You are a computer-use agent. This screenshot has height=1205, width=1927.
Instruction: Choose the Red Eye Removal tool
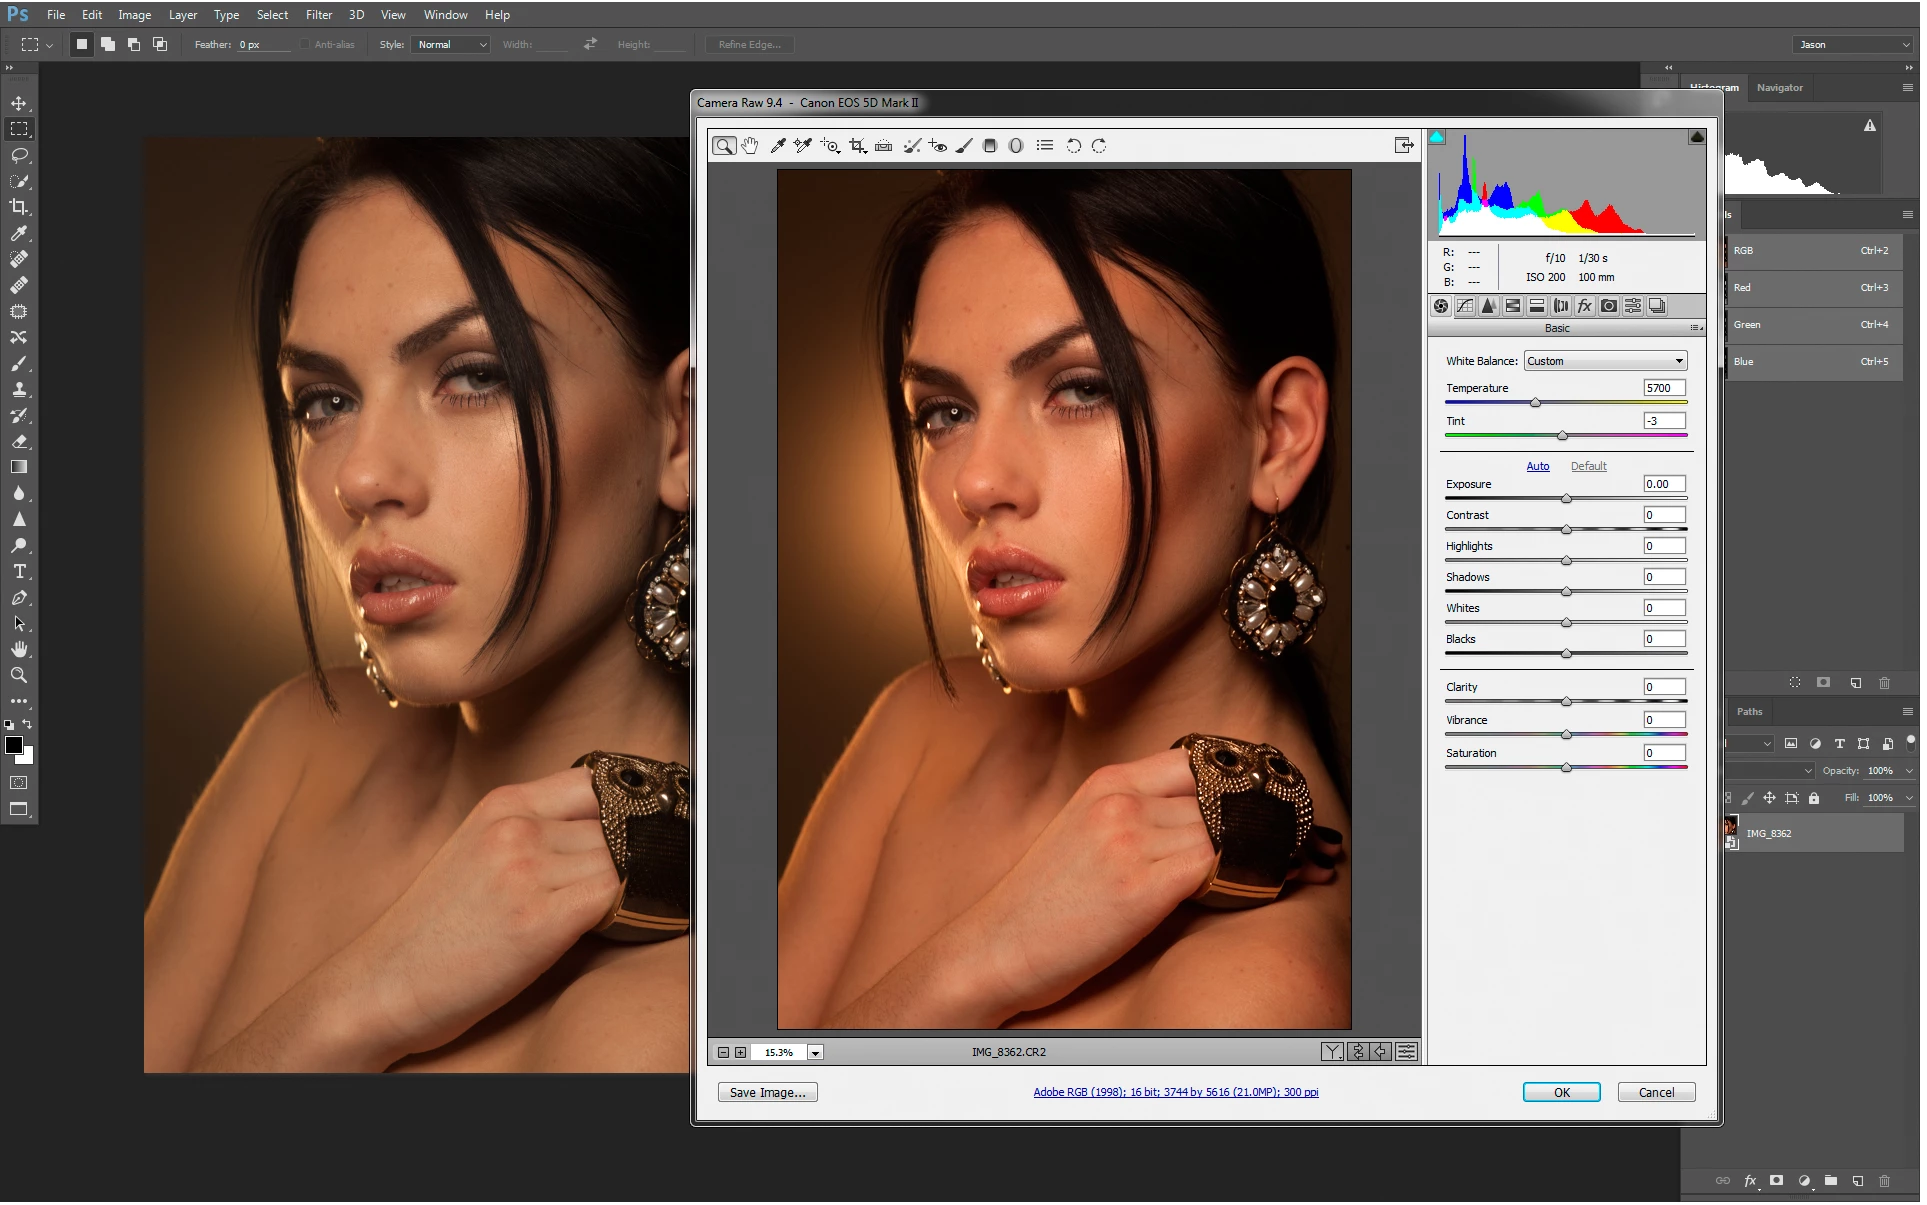point(939,146)
